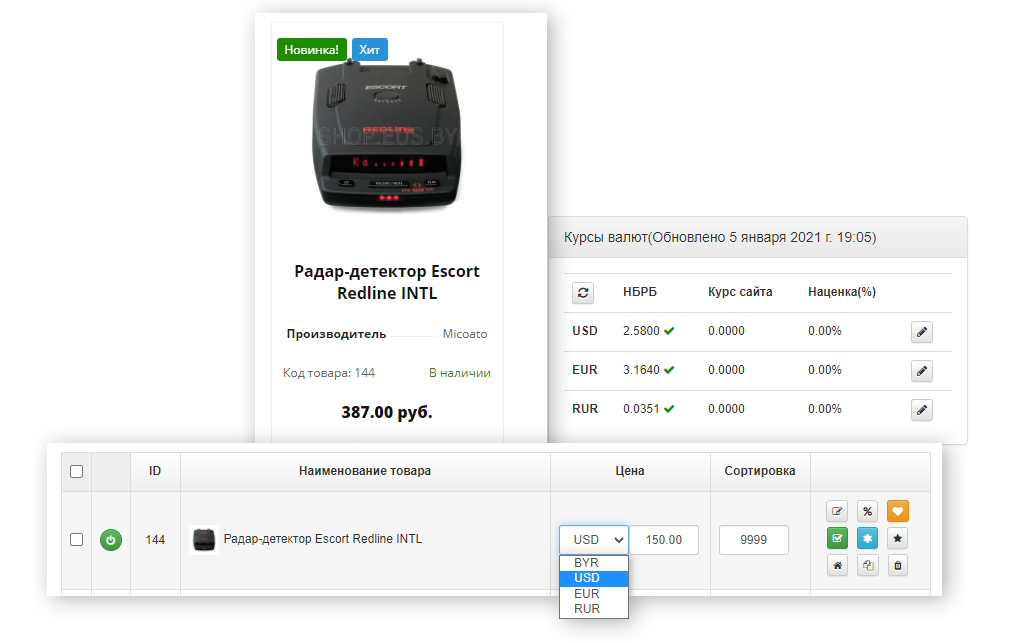
Task: Click the copy/duplicate product icon
Action: (x=867, y=565)
